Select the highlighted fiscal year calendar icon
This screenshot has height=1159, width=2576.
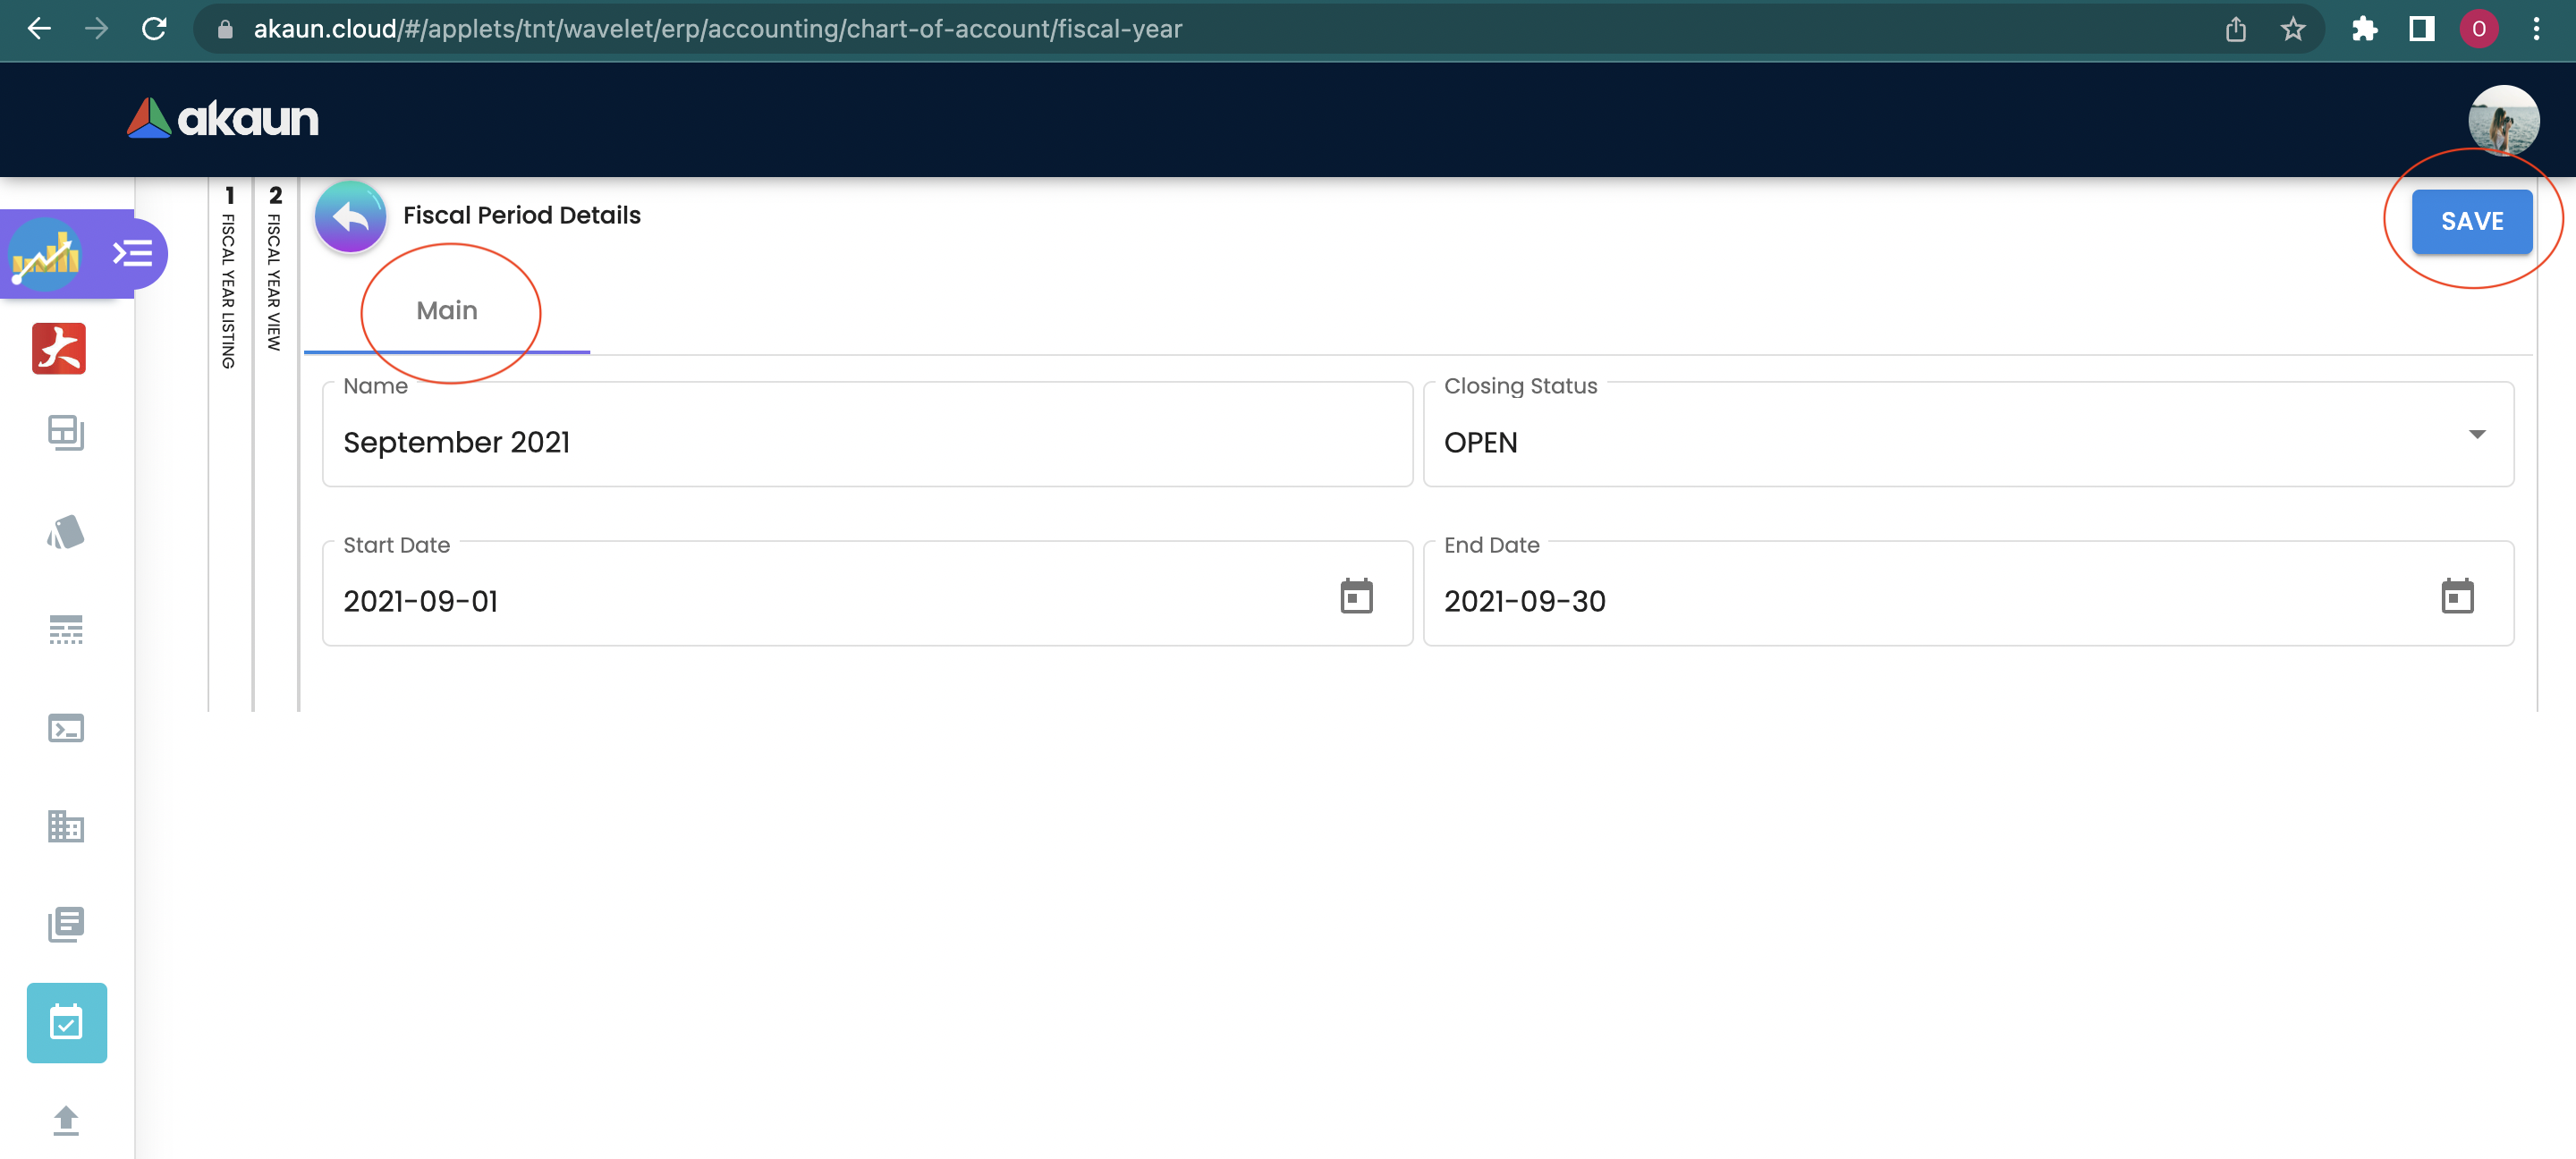(66, 1023)
